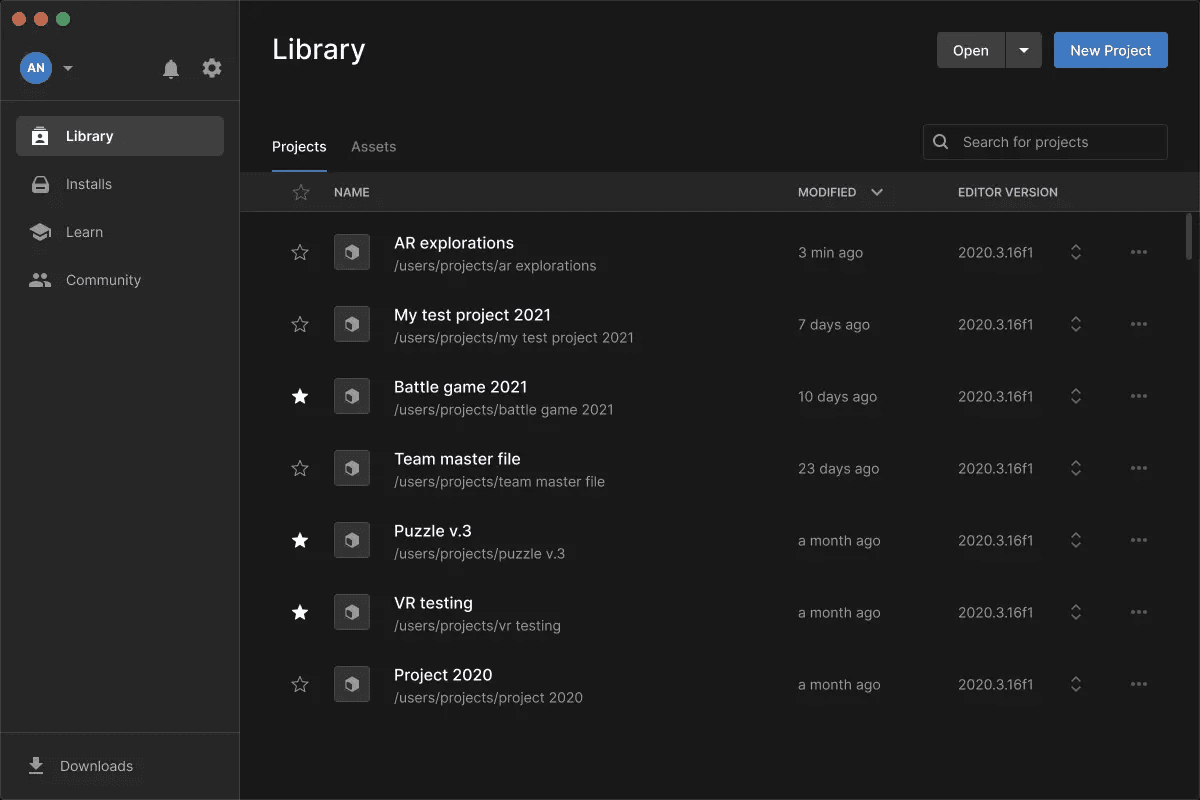1200x800 pixels.
Task: Click the AR explorations project cube icon
Action: 352,252
